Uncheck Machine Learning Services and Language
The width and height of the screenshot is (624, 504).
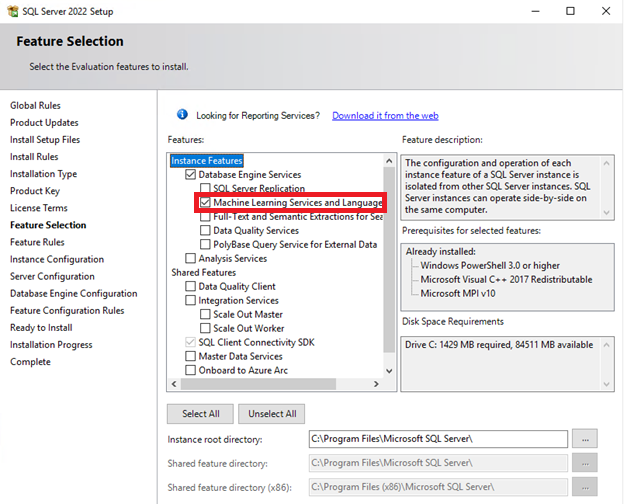pyautogui.click(x=205, y=202)
